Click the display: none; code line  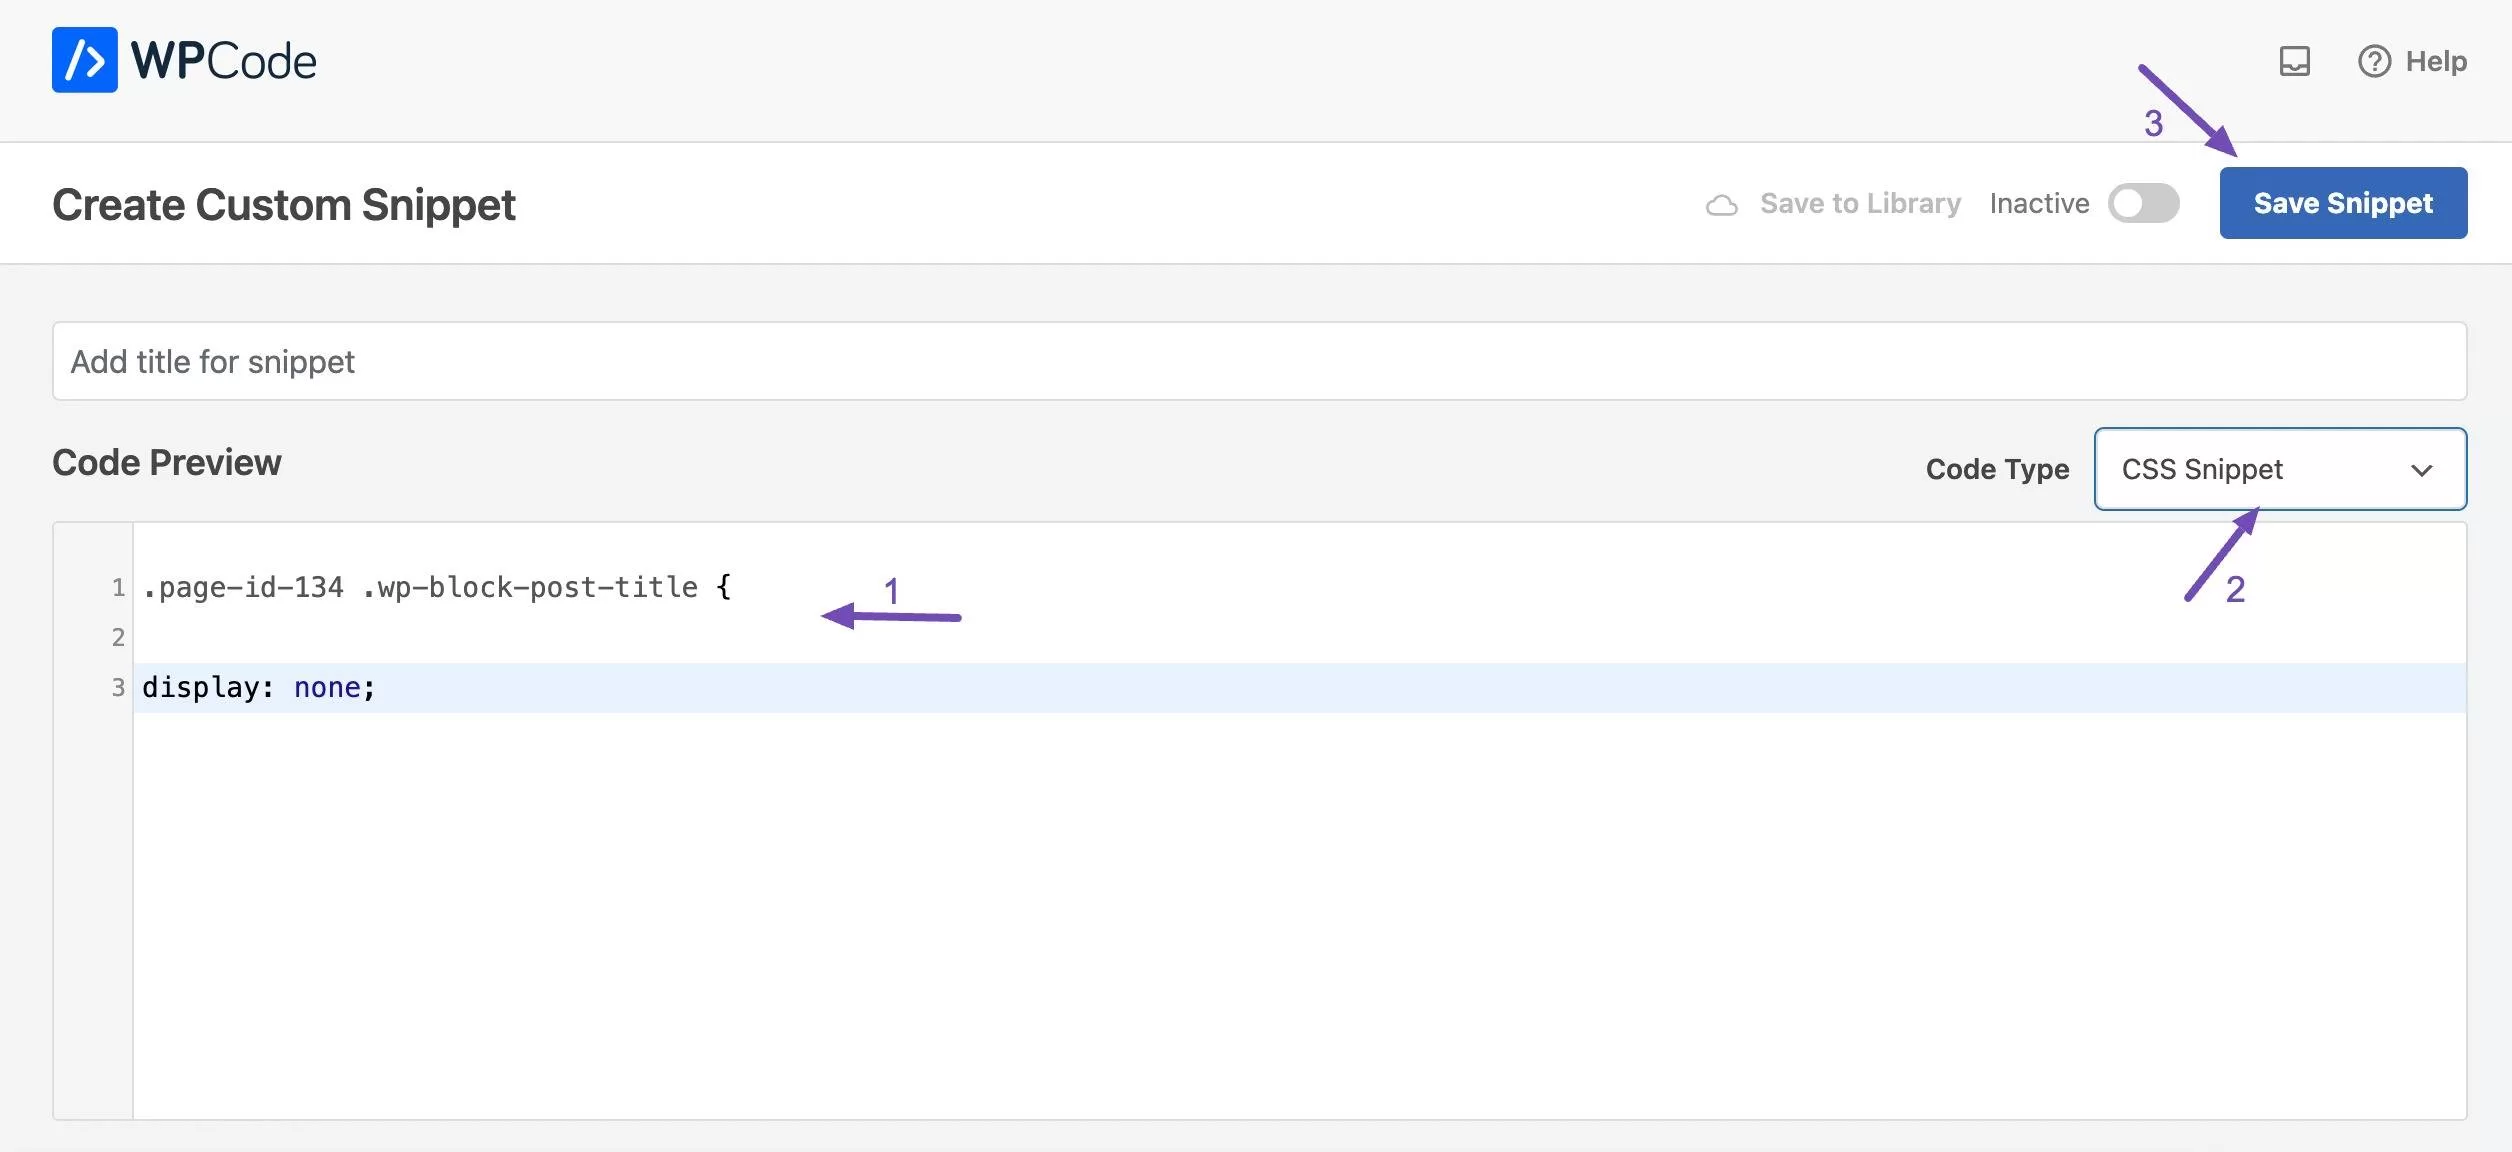coord(258,688)
